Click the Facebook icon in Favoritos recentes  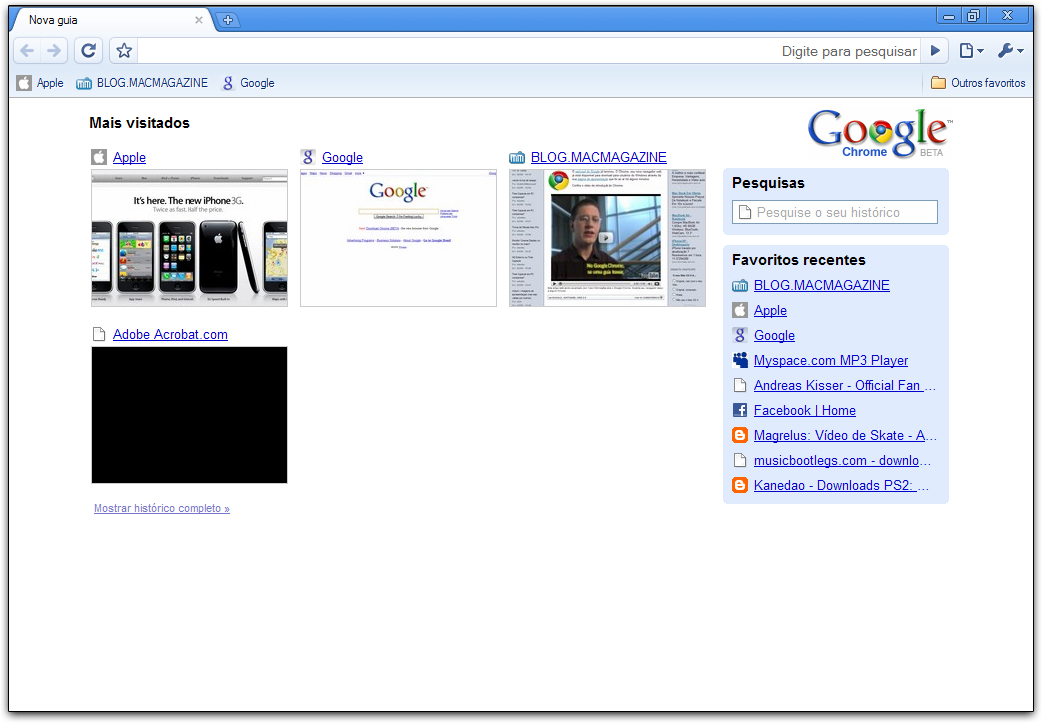click(x=740, y=410)
